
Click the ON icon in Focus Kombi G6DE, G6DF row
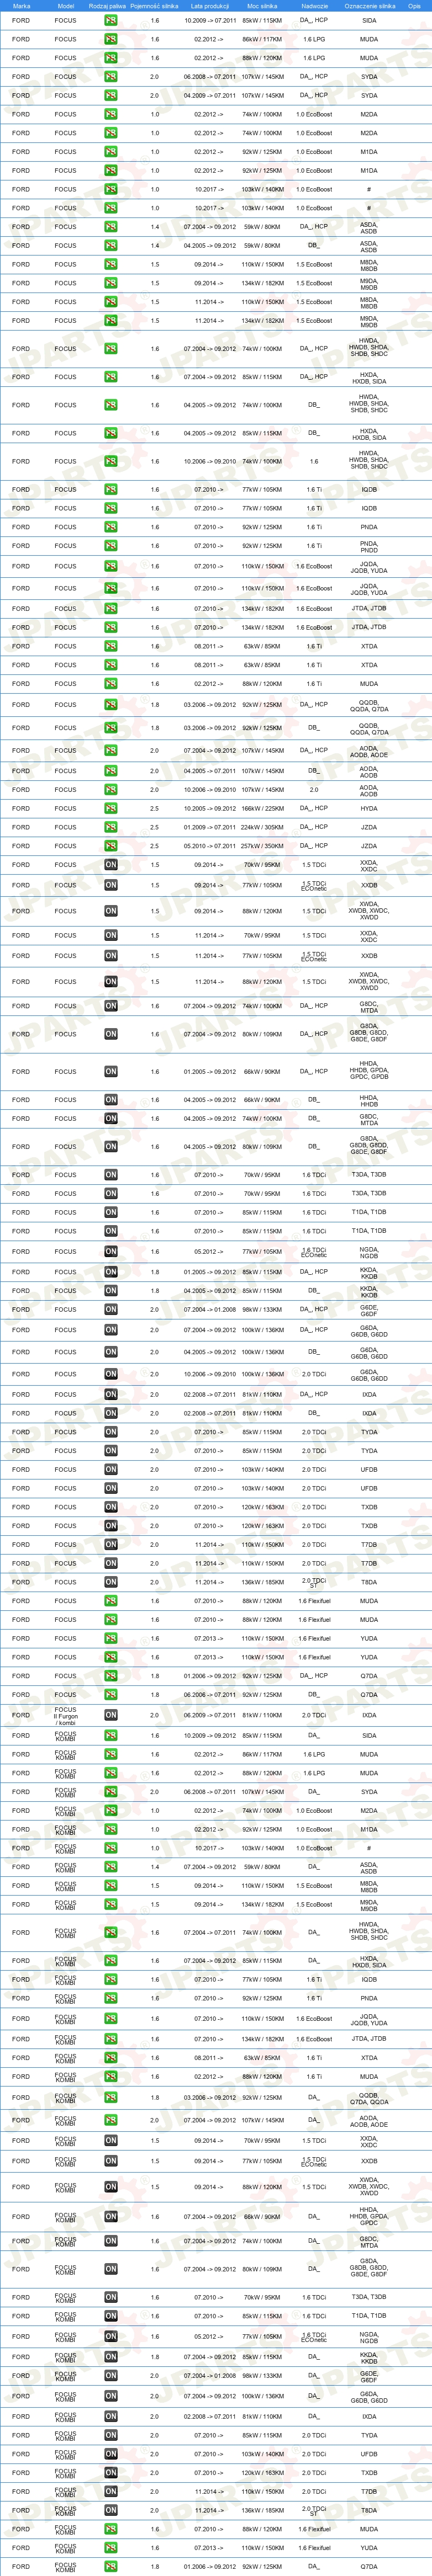coord(111,2376)
